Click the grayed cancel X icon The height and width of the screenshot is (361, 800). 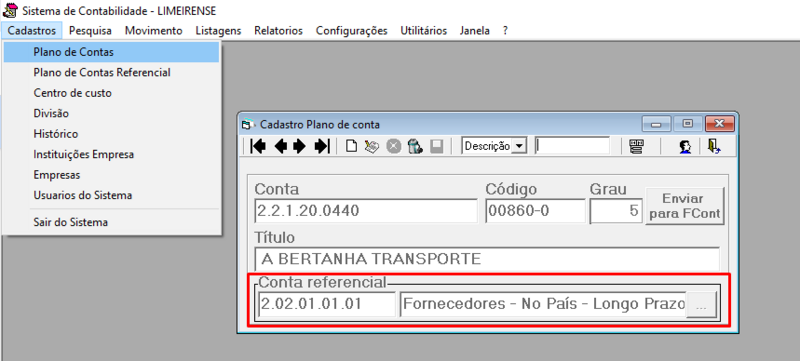[393, 147]
